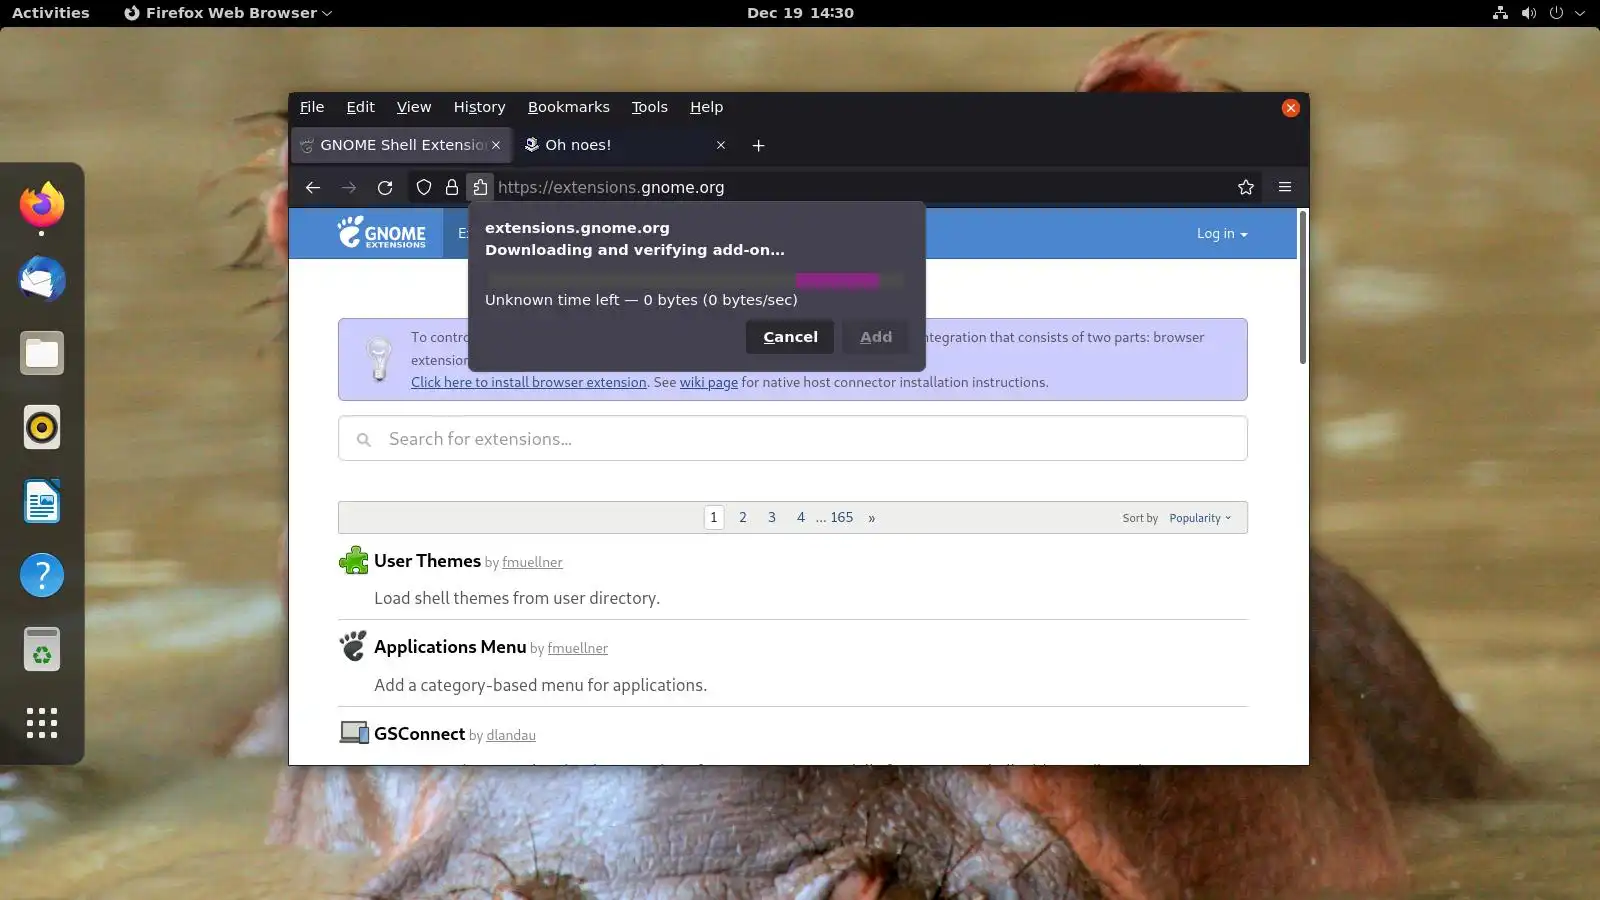1600x900 pixels.
Task: Click the Applications Menu footprint icon
Action: point(353,647)
